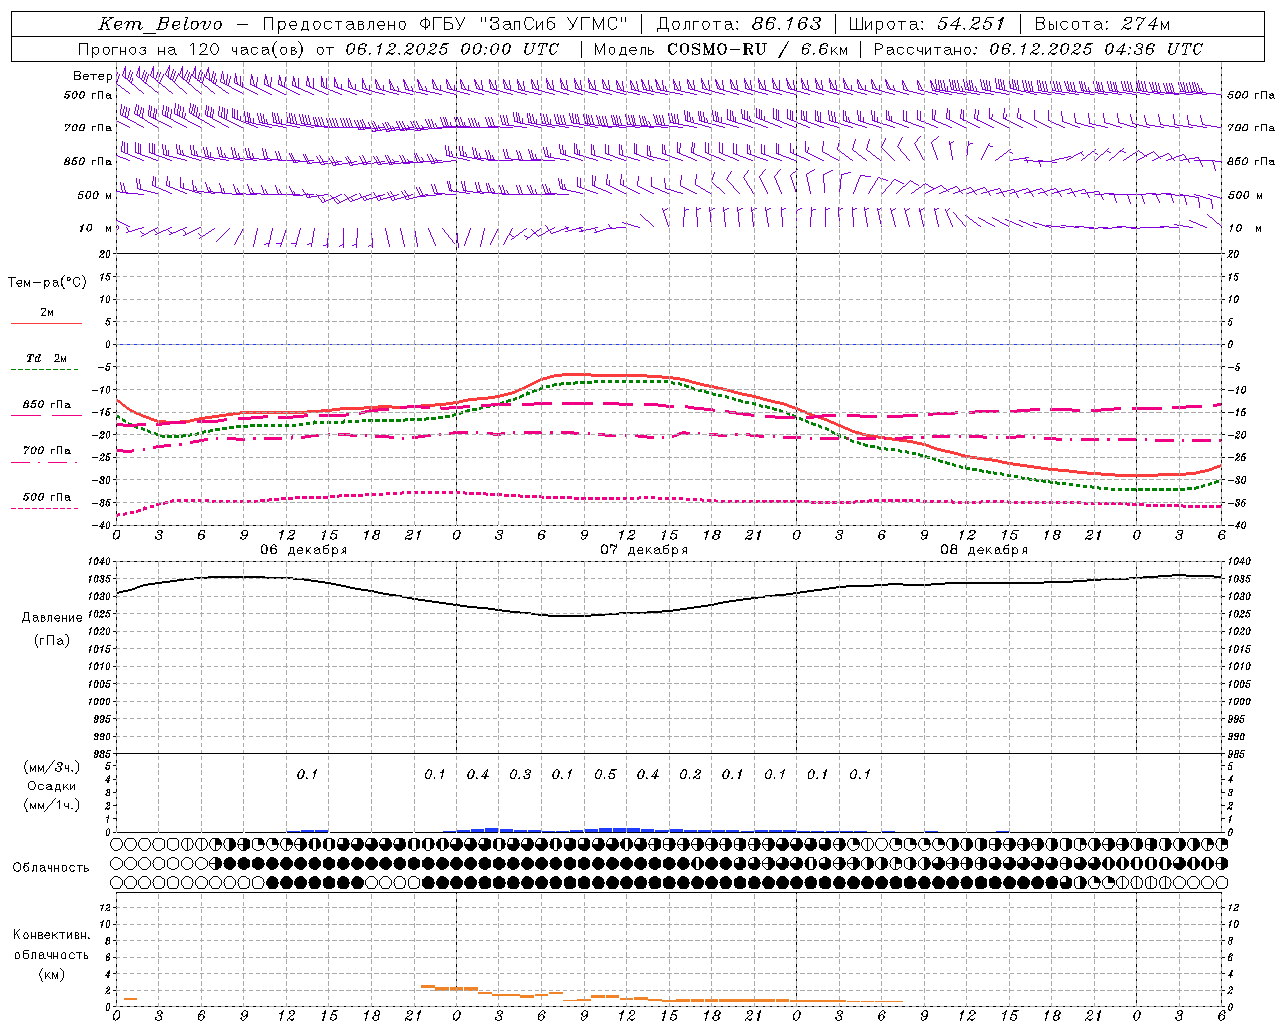Click the Модель COSMO-RU / 6.6км label
This screenshot has width=1280, height=1024.
click(721, 49)
